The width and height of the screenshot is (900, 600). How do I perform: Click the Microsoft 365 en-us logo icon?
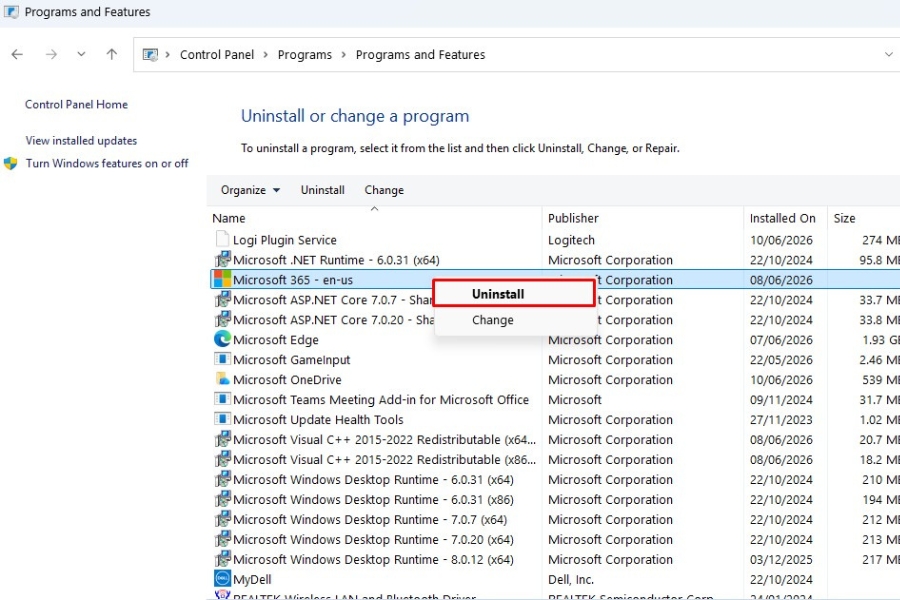coord(222,280)
